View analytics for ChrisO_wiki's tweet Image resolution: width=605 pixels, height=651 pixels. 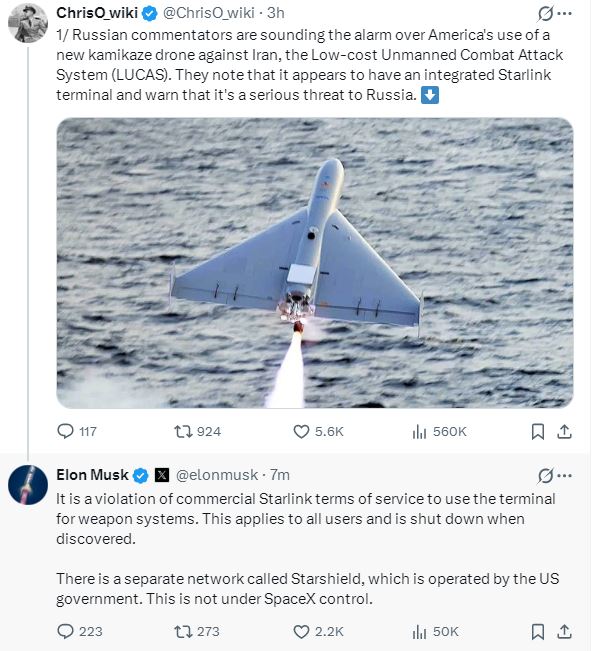coord(420,431)
